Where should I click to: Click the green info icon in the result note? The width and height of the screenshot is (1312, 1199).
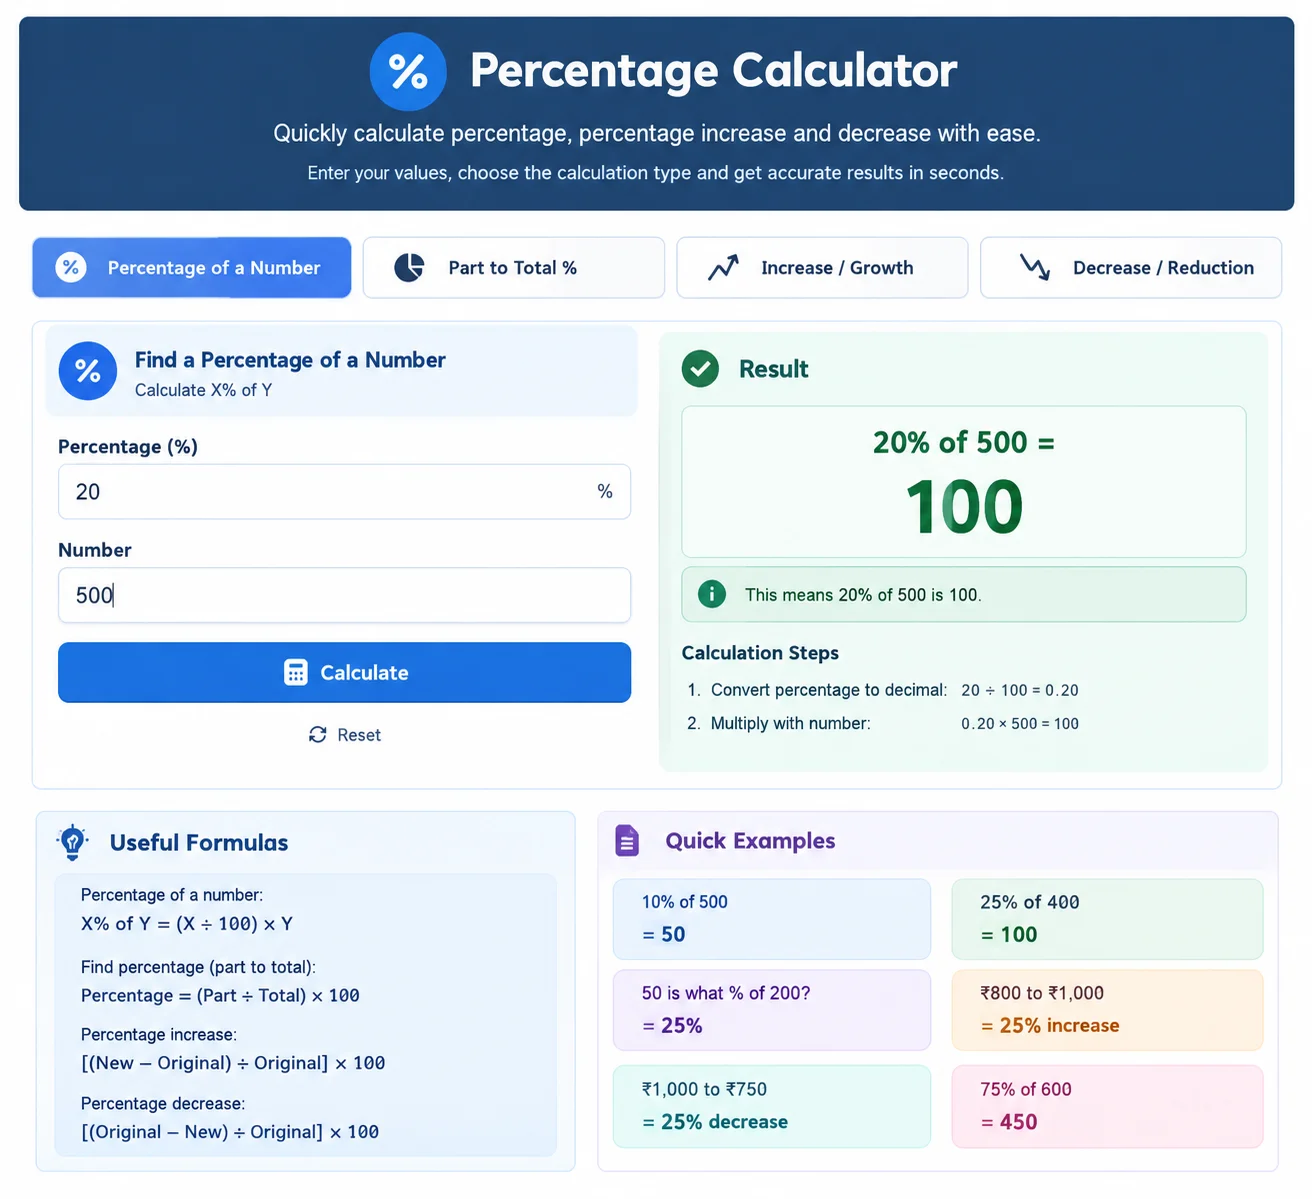point(711,594)
